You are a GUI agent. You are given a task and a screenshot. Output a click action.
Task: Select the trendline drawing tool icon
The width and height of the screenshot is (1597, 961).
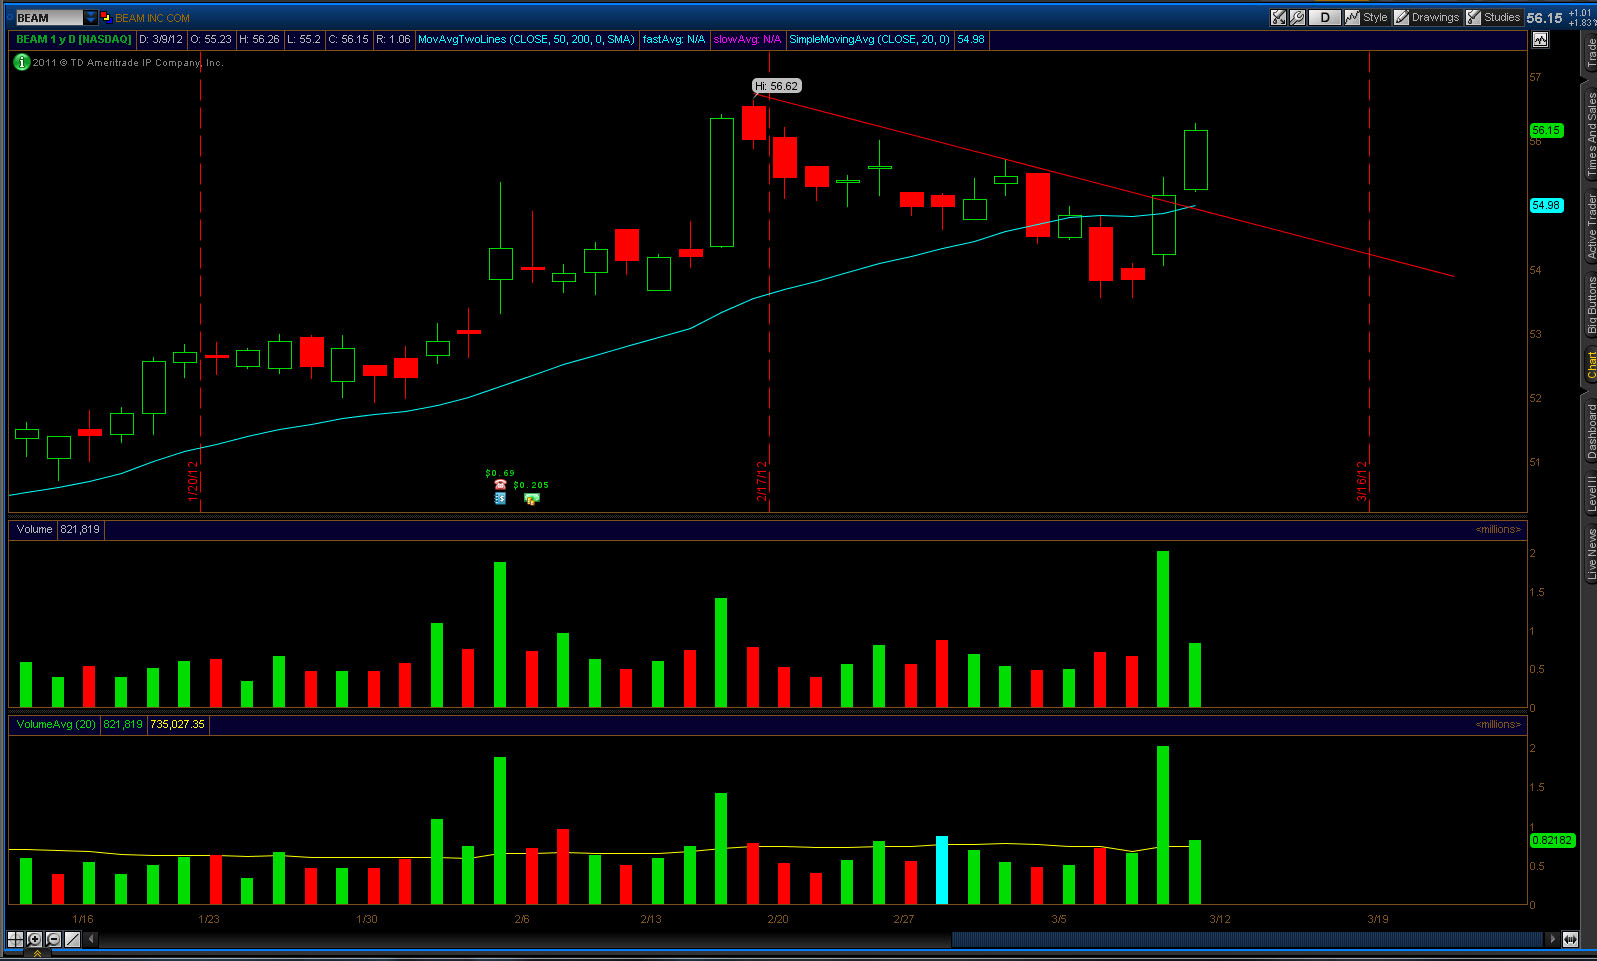click(72, 939)
